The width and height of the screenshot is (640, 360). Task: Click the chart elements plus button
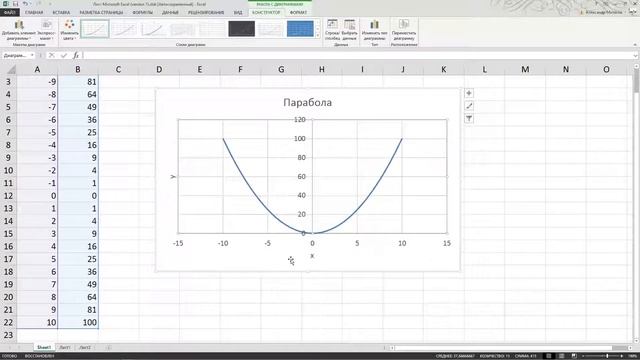469,93
